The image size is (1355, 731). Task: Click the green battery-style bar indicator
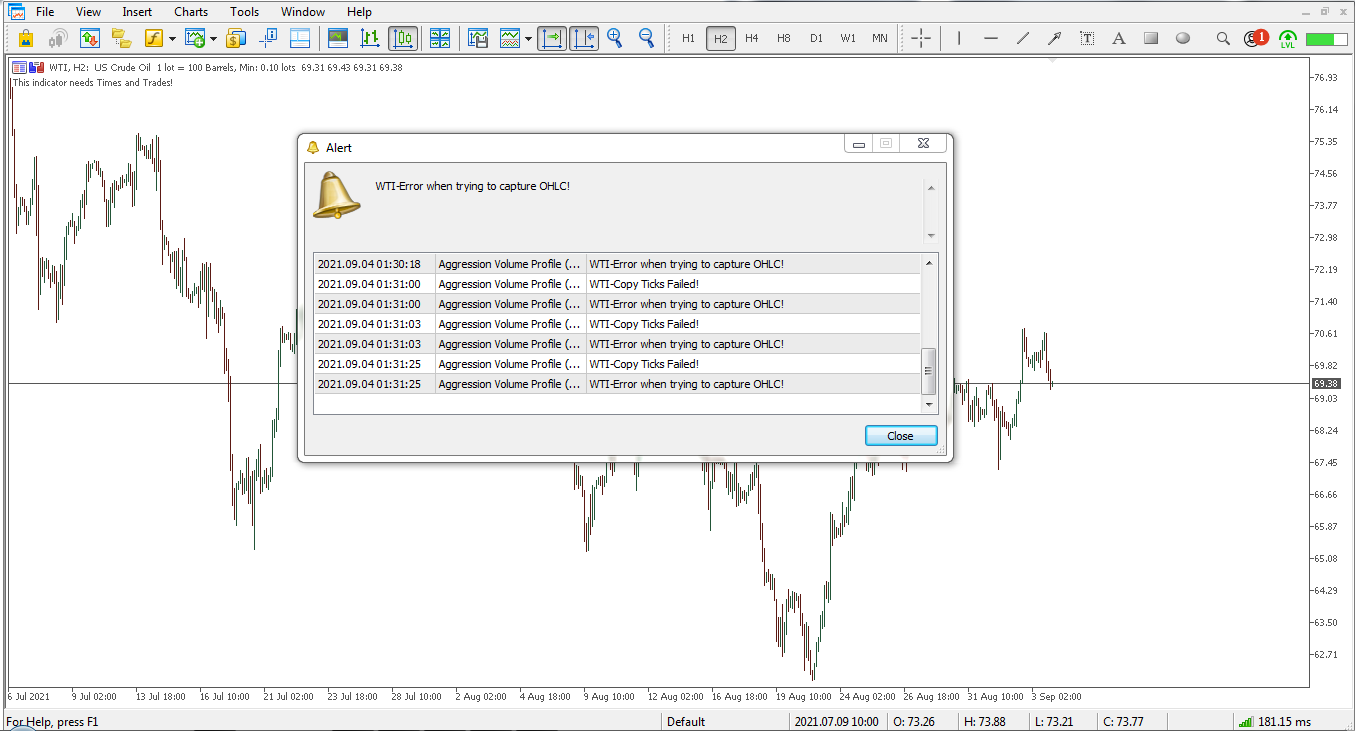coord(1327,39)
